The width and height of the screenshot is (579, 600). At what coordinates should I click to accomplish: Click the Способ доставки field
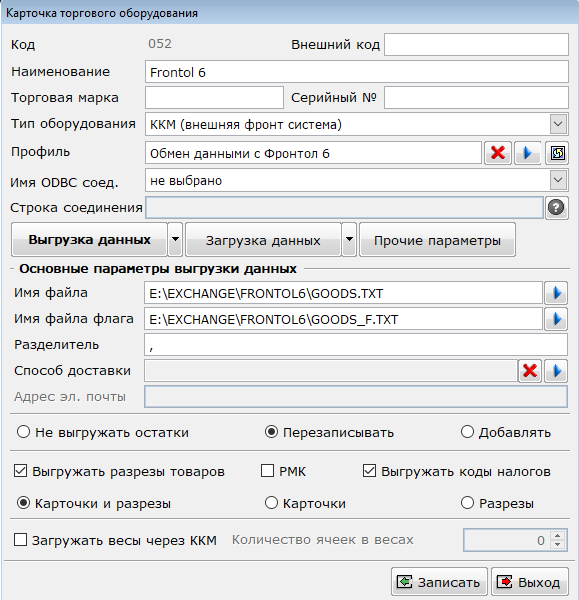331,371
